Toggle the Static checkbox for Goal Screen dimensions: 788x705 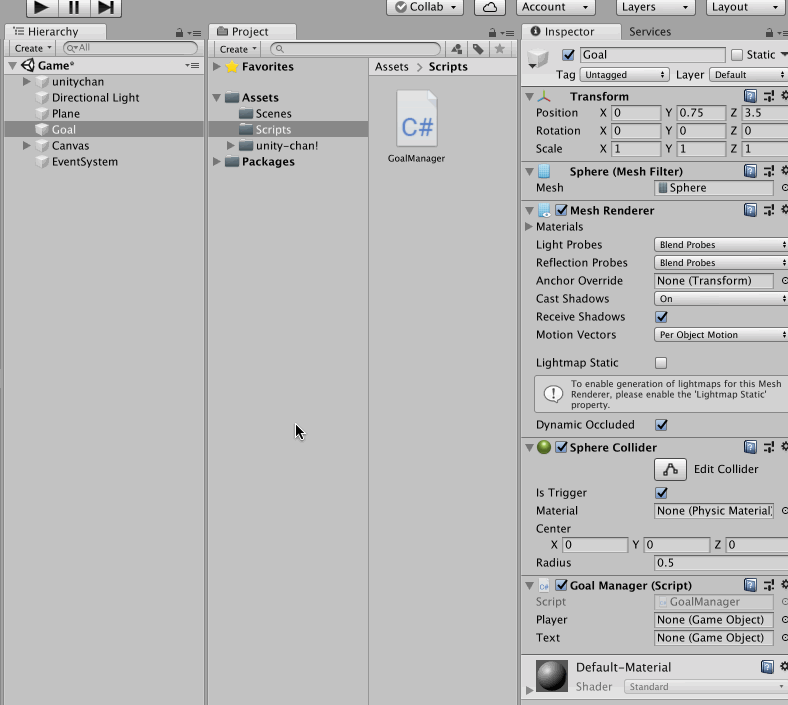click(737, 55)
